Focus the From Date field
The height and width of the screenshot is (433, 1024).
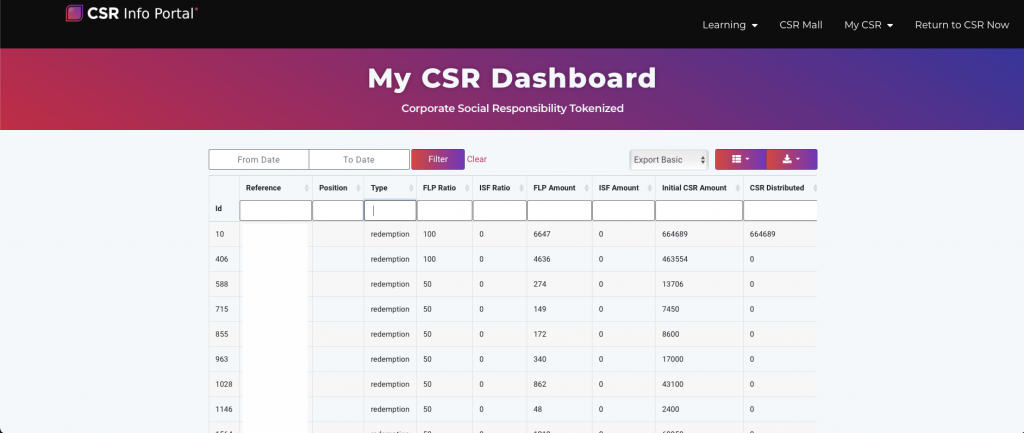click(259, 159)
